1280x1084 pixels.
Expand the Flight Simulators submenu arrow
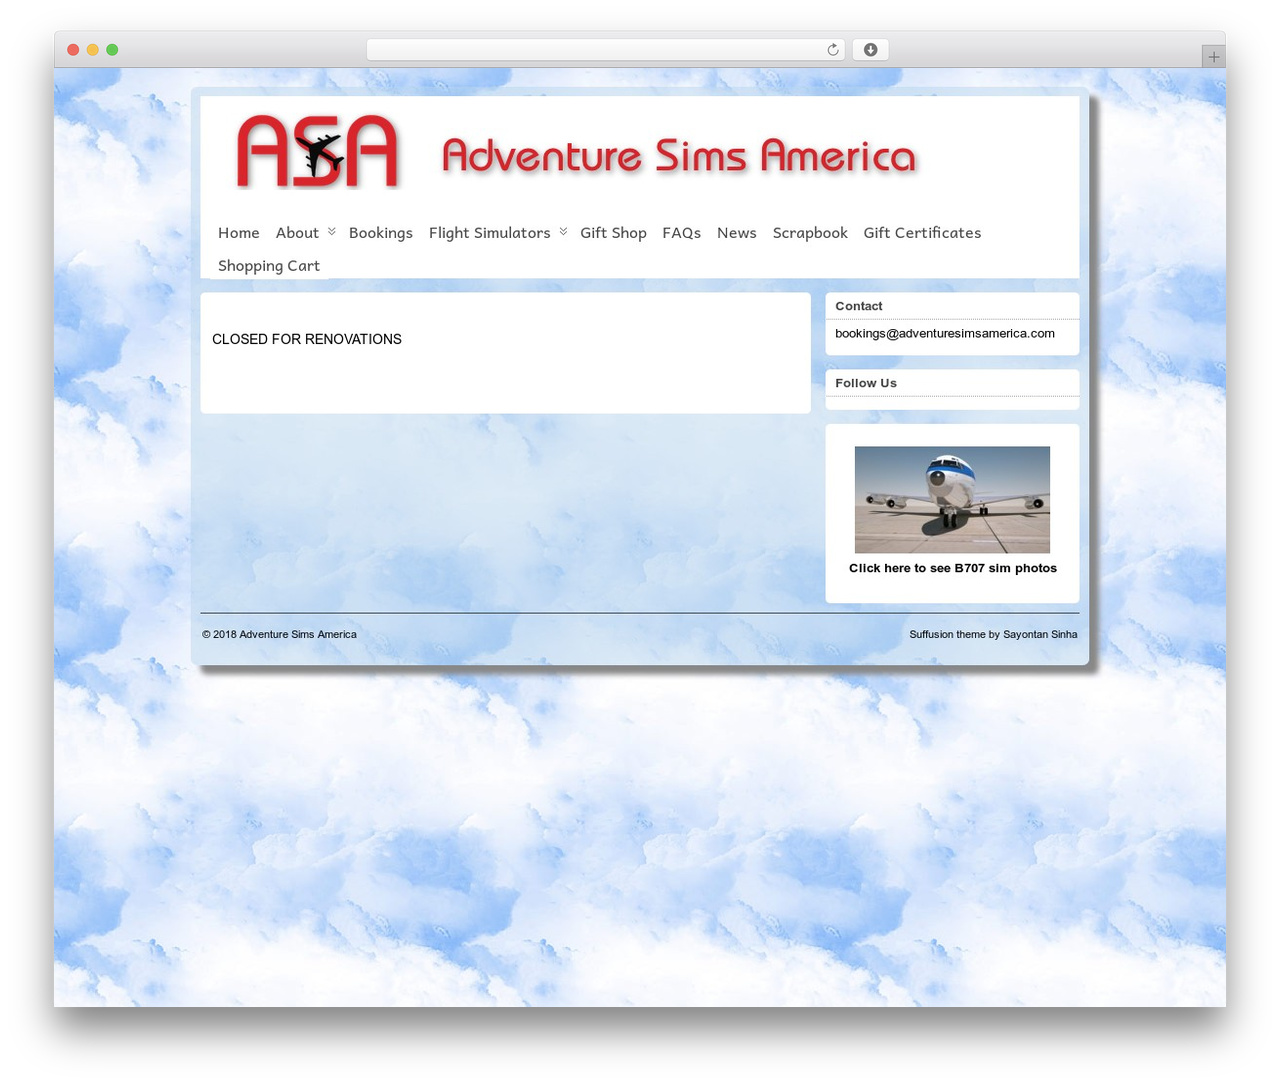[563, 232]
